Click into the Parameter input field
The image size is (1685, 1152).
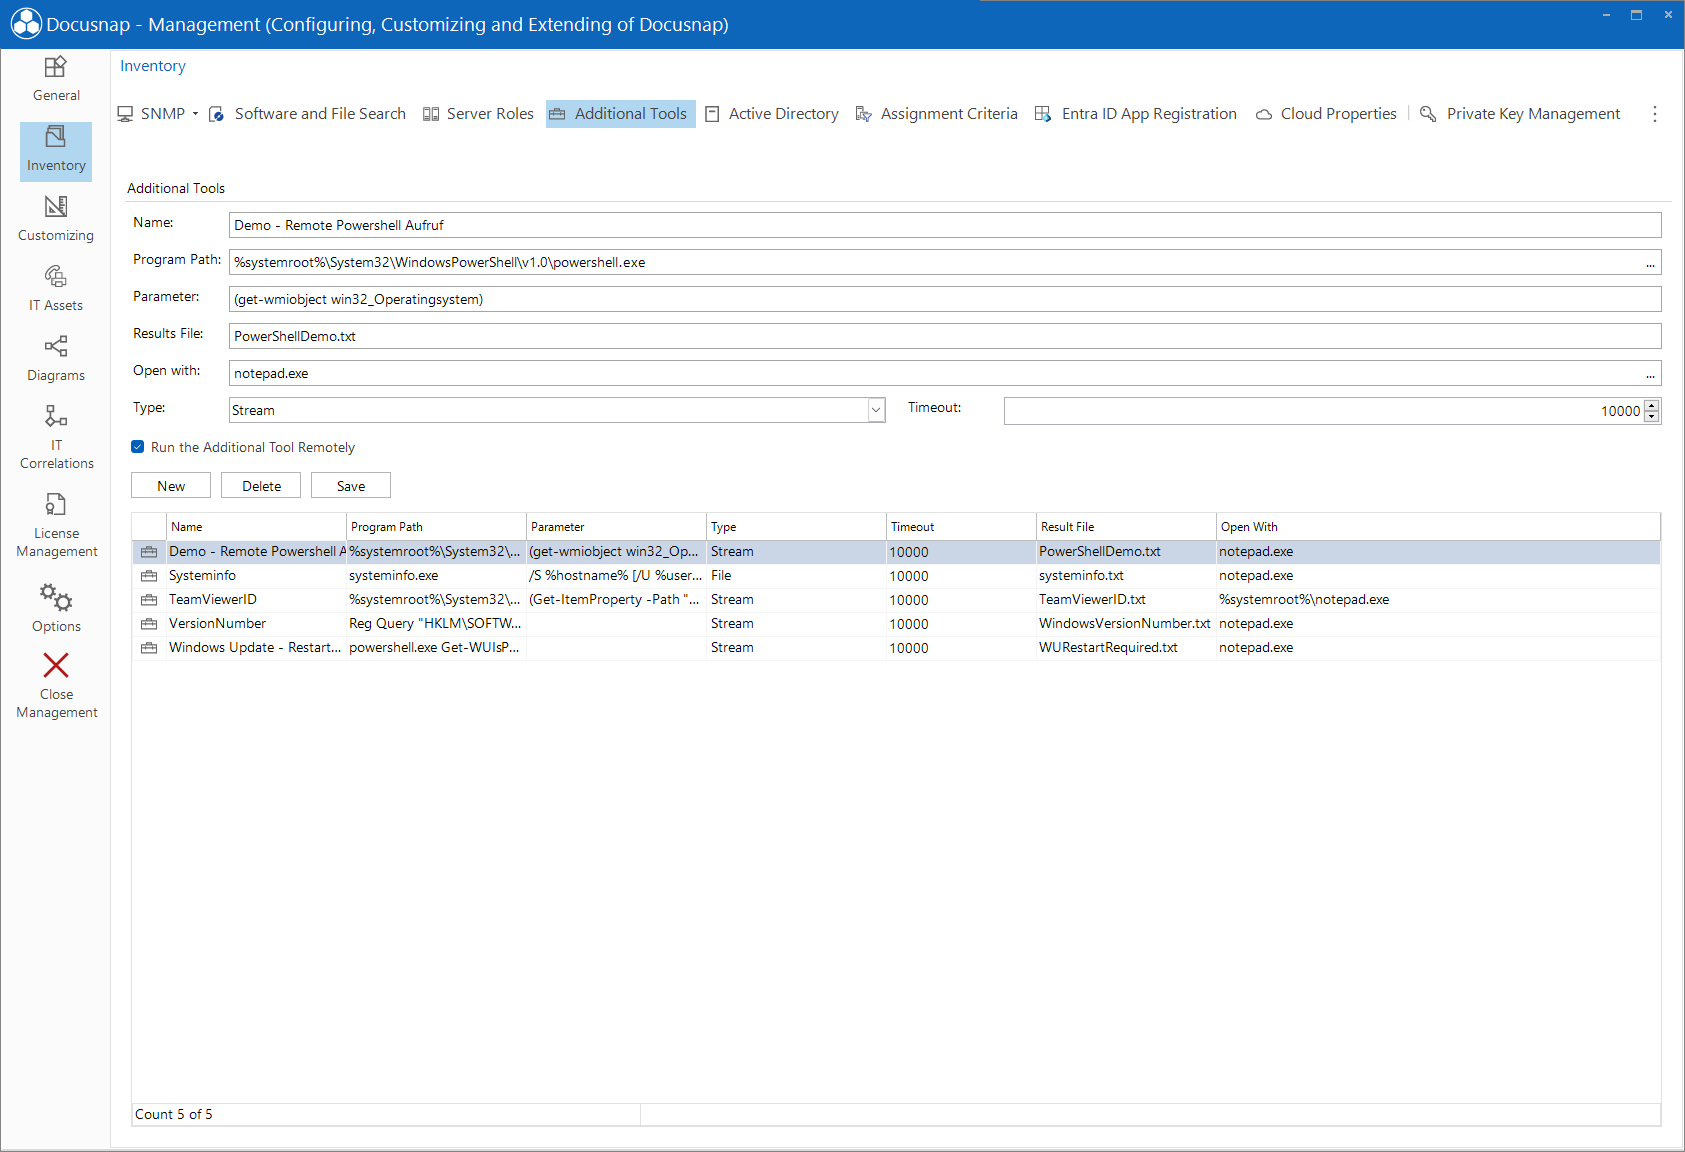945,299
